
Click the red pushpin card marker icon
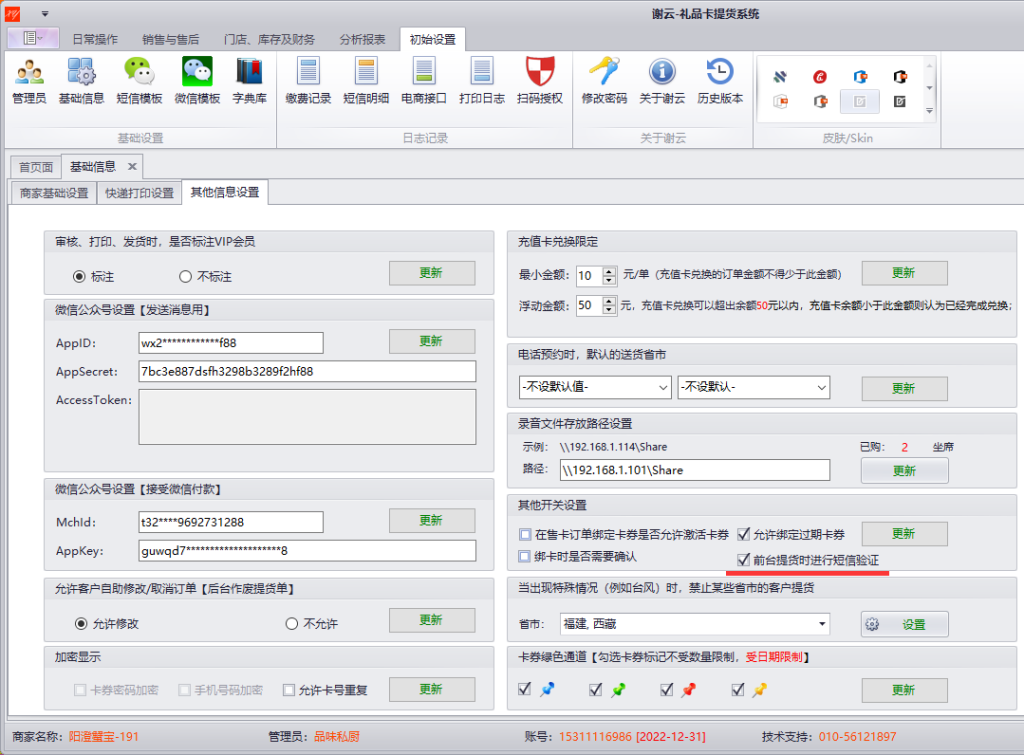688,689
